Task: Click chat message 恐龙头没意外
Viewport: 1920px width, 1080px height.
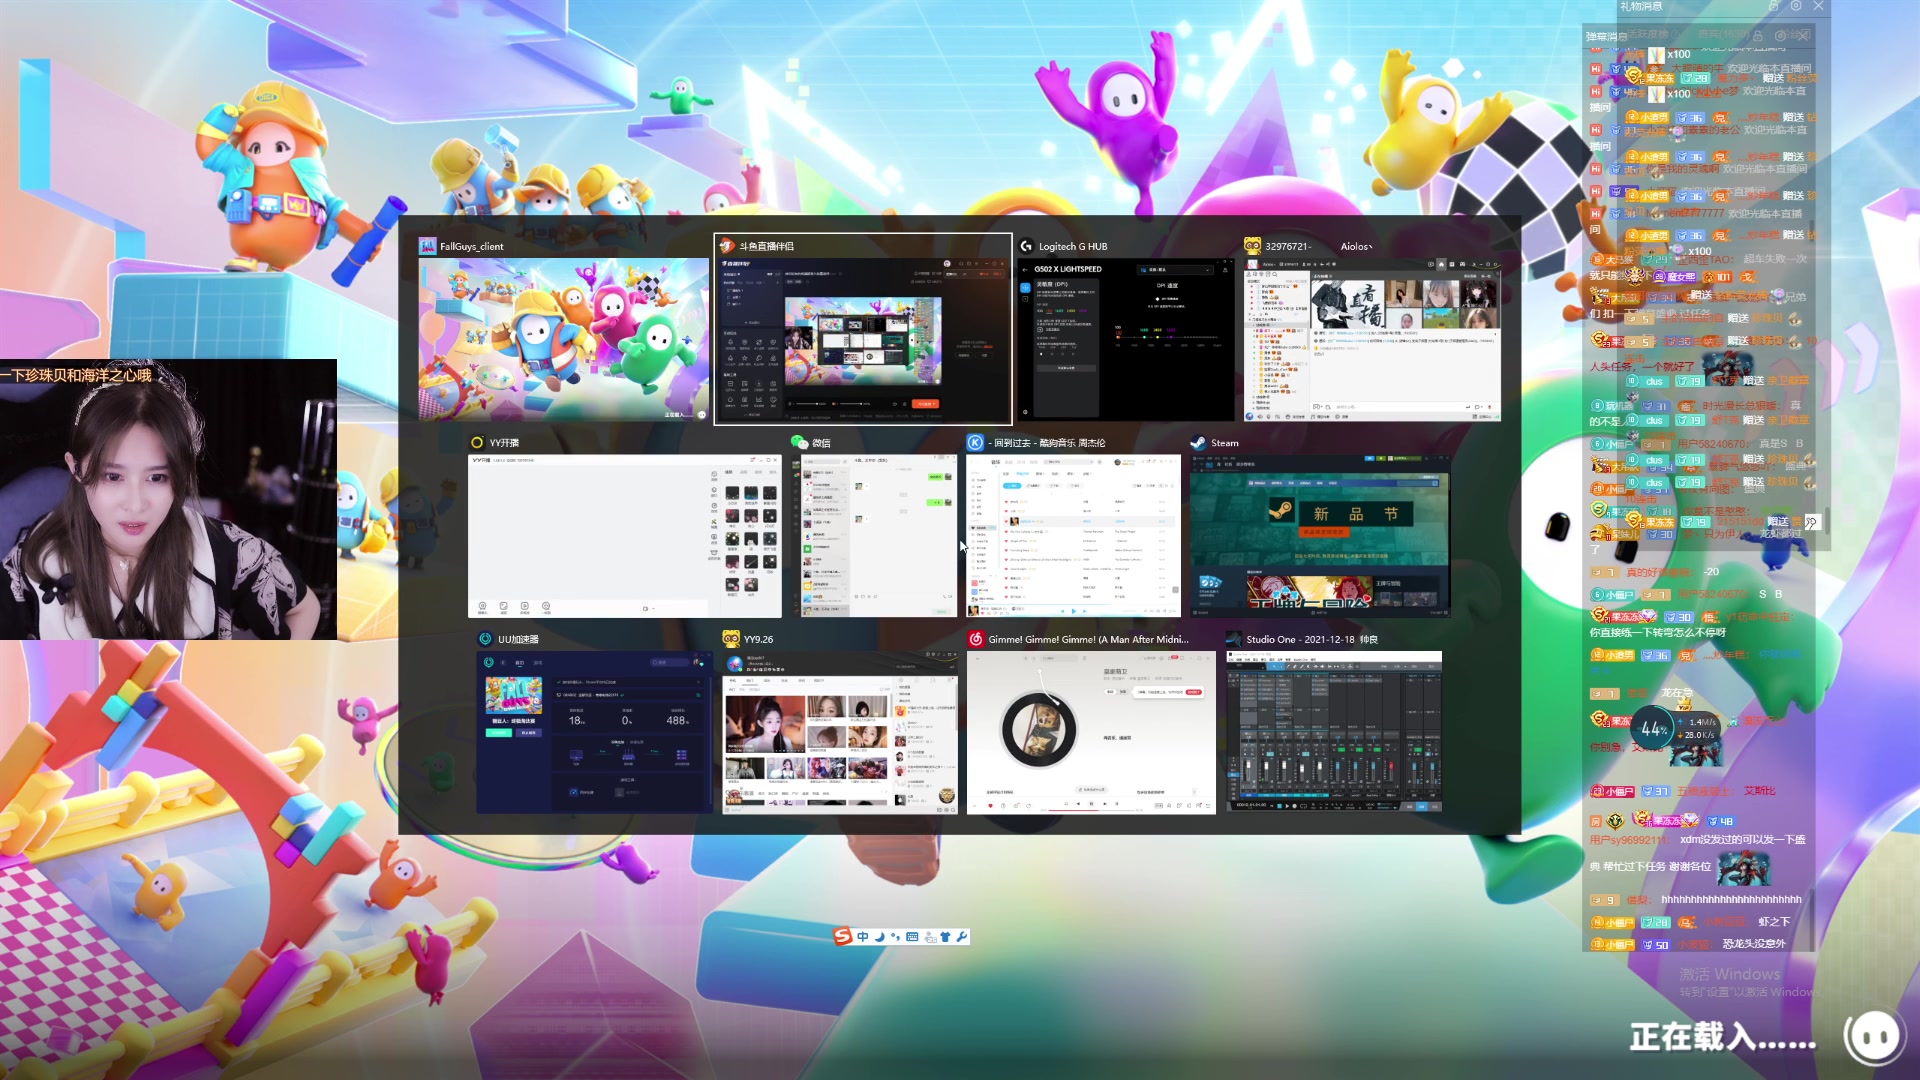Action: 1753,943
